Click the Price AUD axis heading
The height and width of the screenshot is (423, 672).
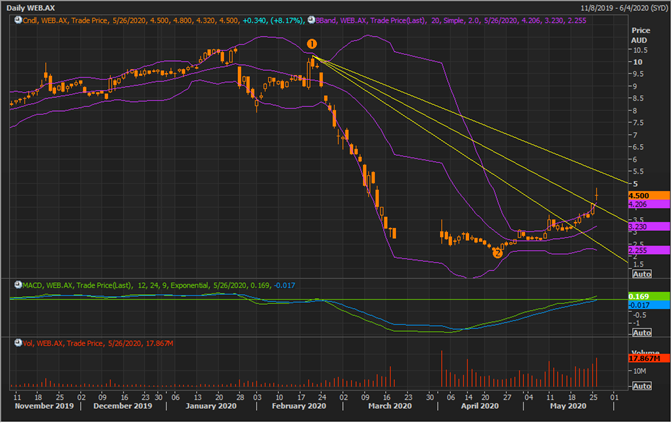[x=640, y=35]
